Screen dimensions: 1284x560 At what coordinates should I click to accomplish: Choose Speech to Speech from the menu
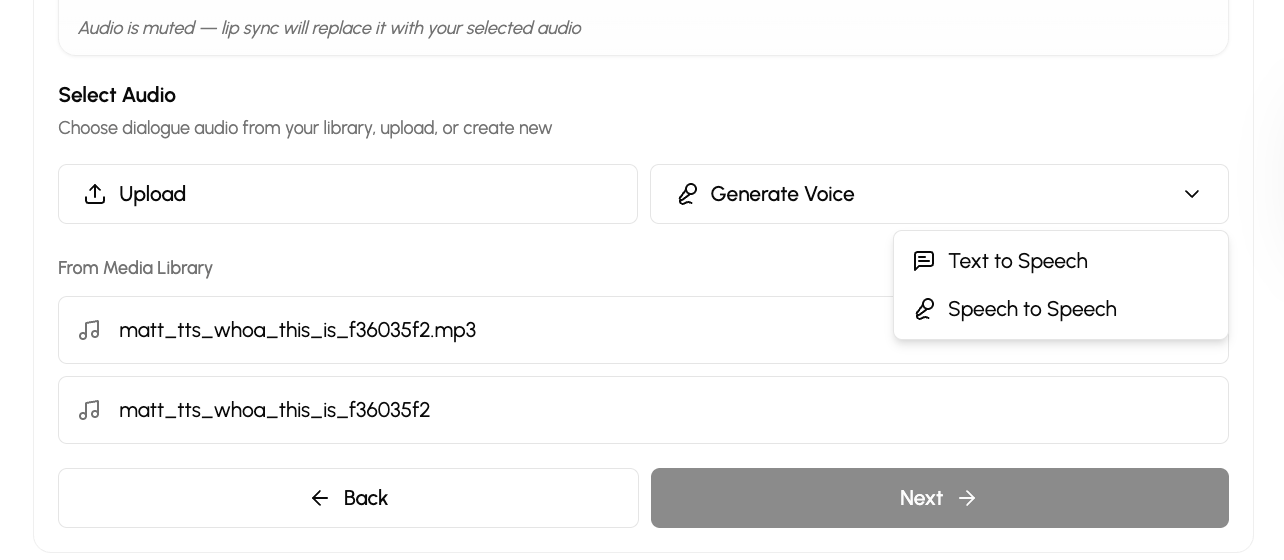tap(1031, 309)
